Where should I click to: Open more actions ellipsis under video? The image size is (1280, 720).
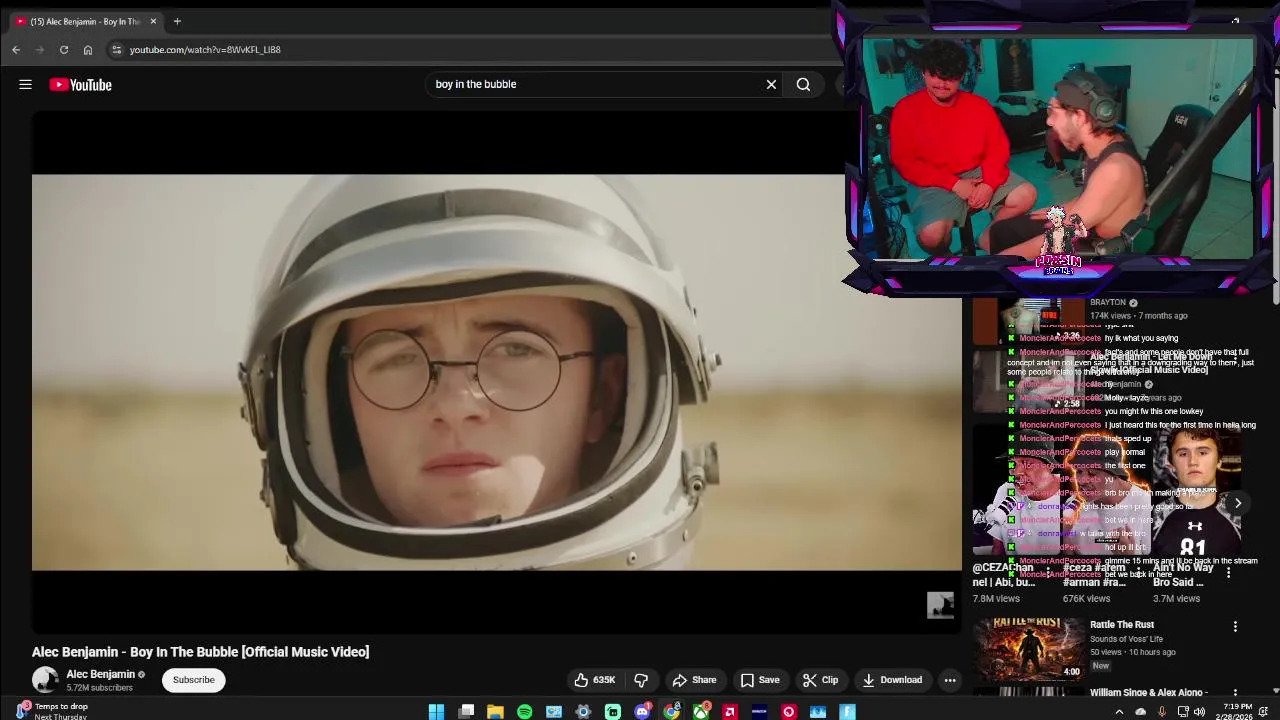(x=950, y=680)
